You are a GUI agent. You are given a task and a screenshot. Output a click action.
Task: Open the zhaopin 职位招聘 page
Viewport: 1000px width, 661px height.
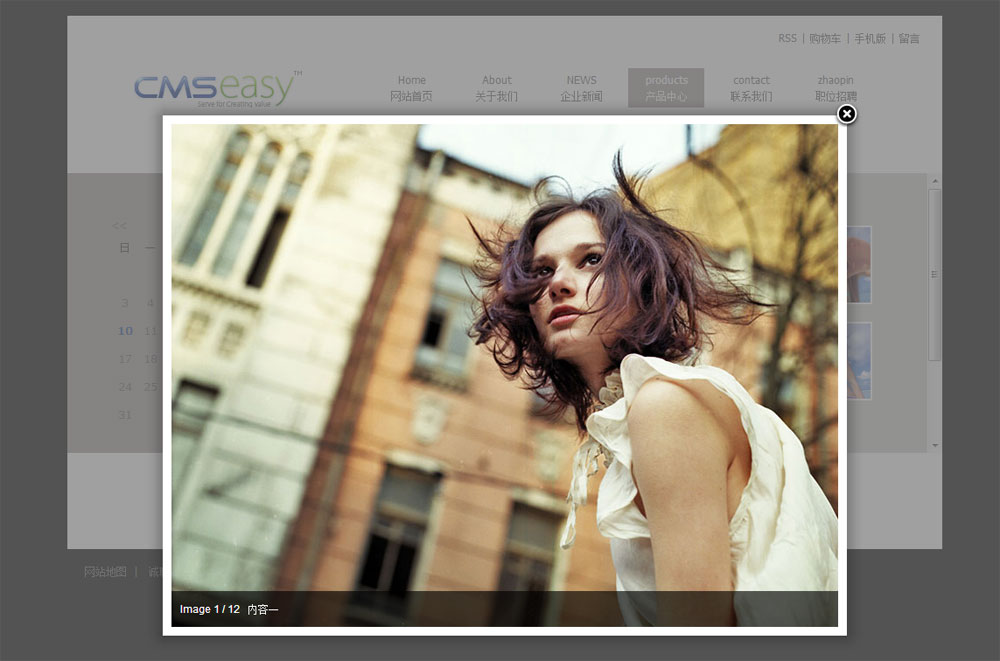click(x=835, y=88)
